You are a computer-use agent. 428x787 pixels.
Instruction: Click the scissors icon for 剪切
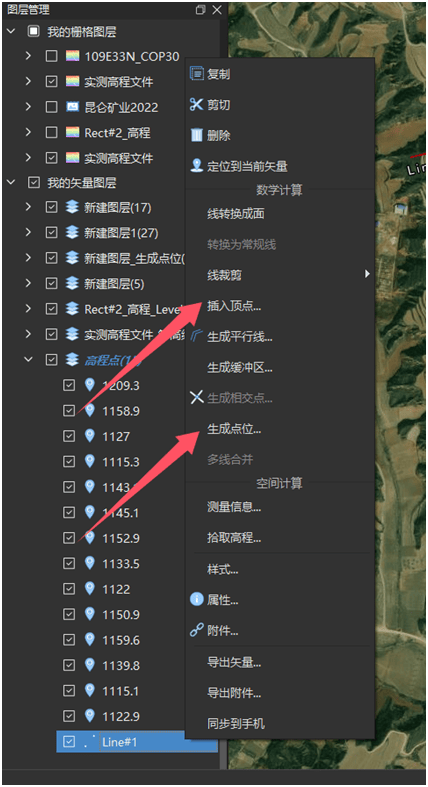(x=196, y=104)
